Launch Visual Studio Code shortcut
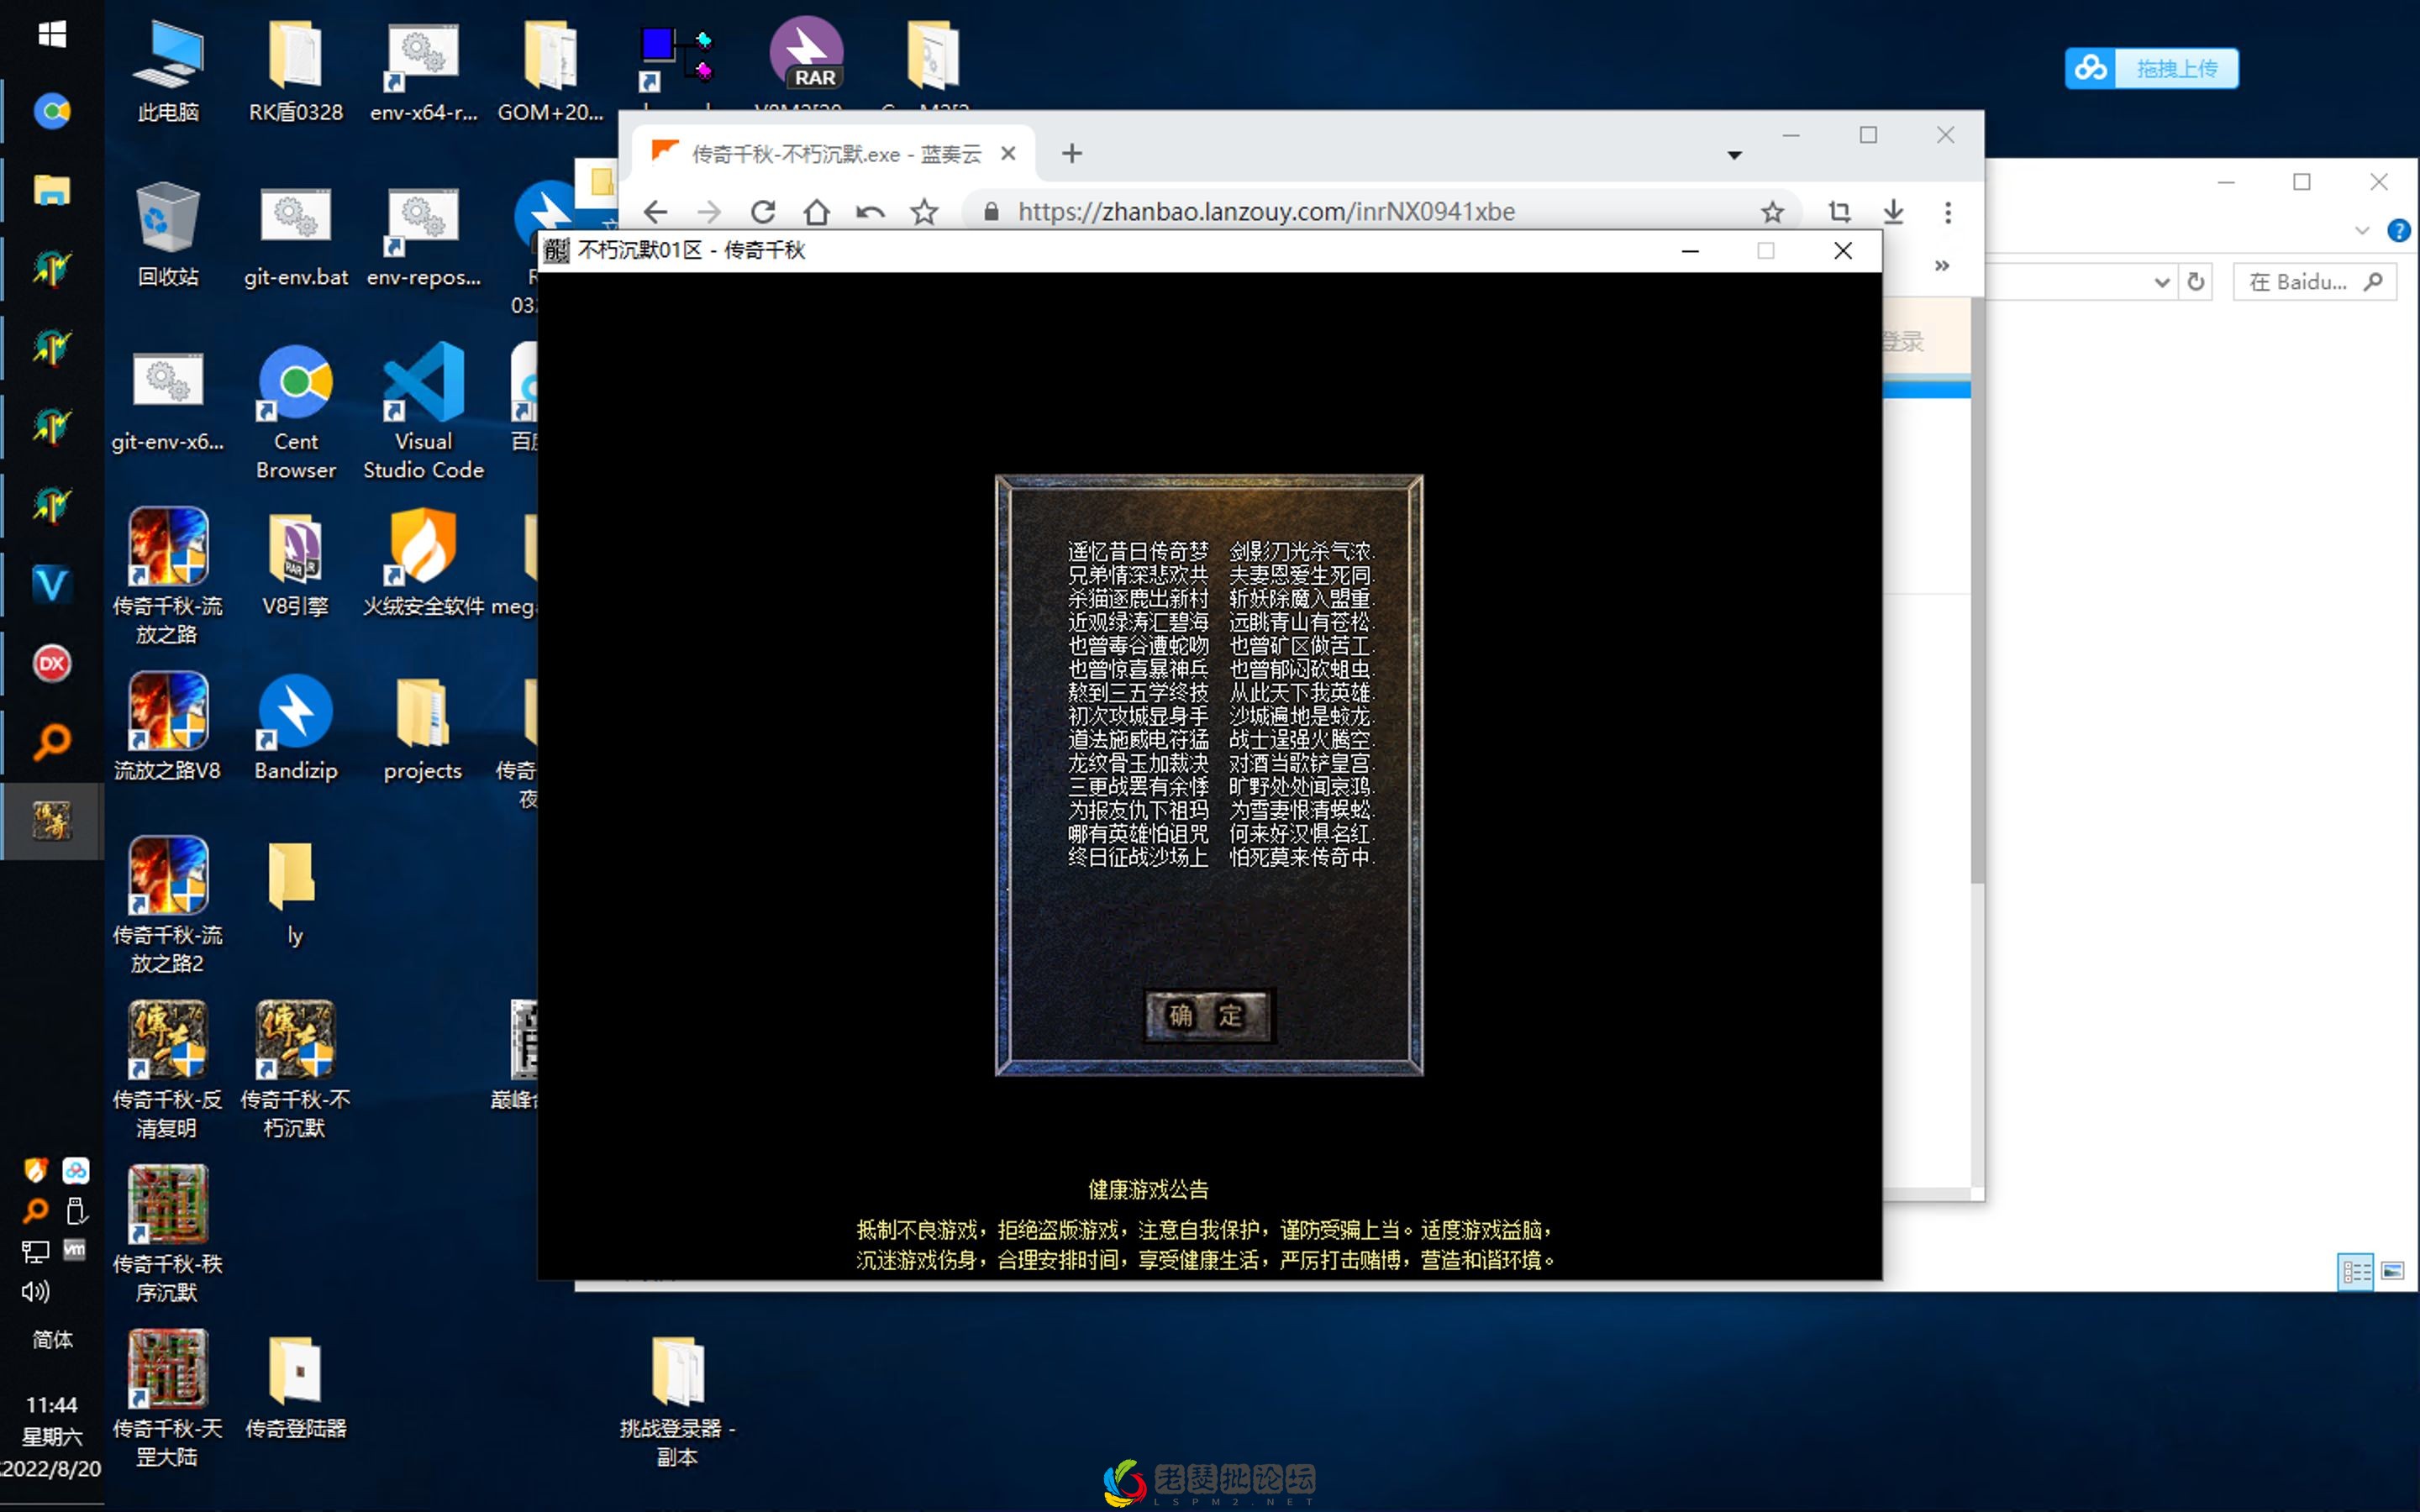2420x1512 pixels. 423,412
